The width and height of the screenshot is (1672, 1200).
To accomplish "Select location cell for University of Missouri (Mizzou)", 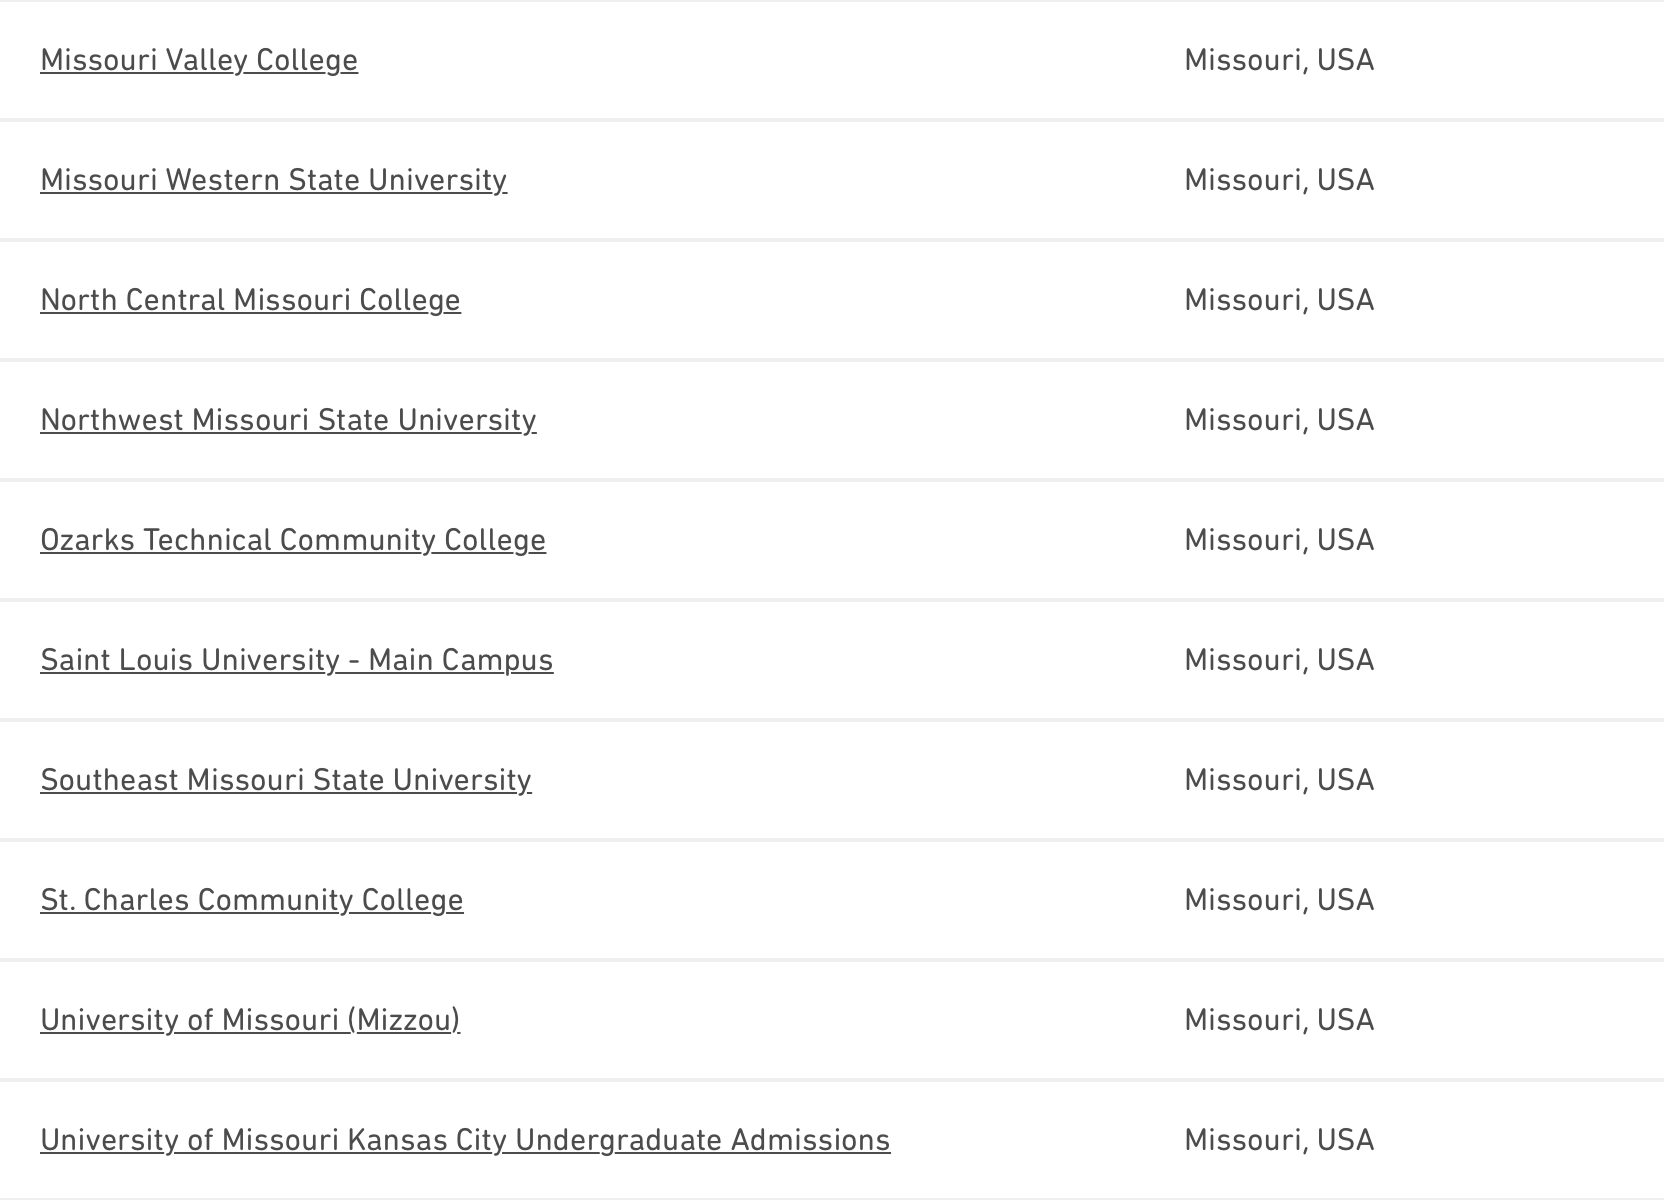I will 1279,1020.
